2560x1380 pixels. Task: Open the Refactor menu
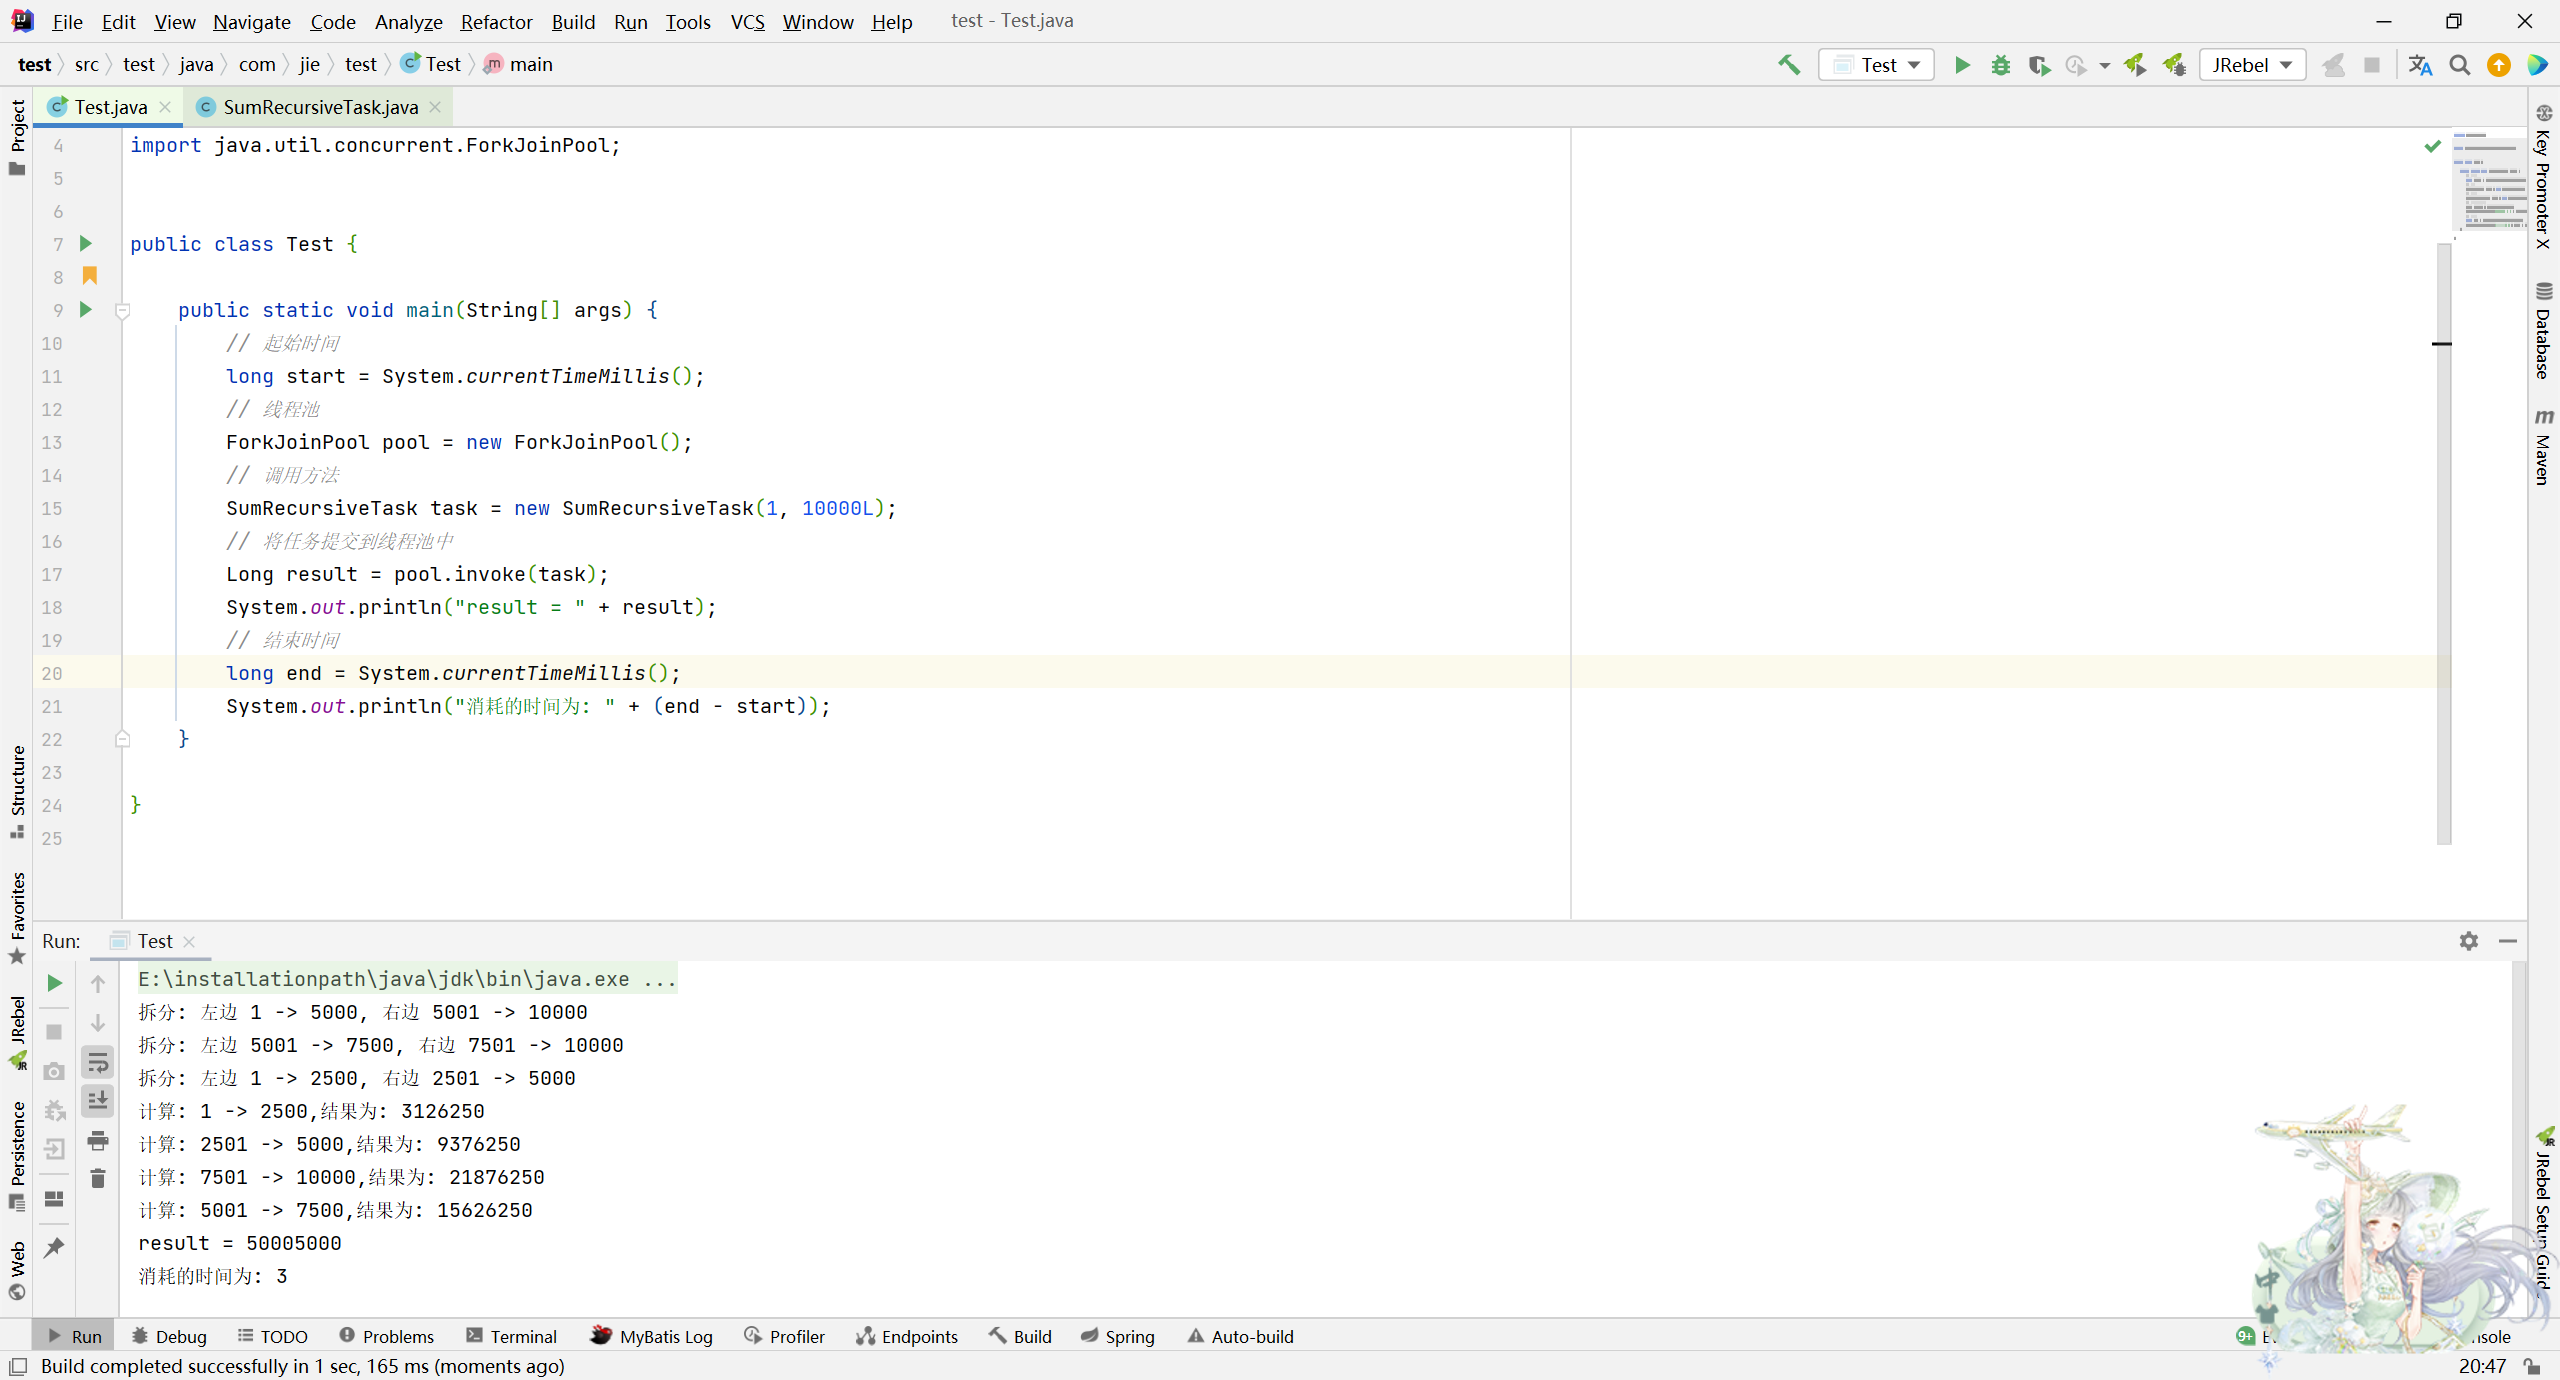click(496, 21)
